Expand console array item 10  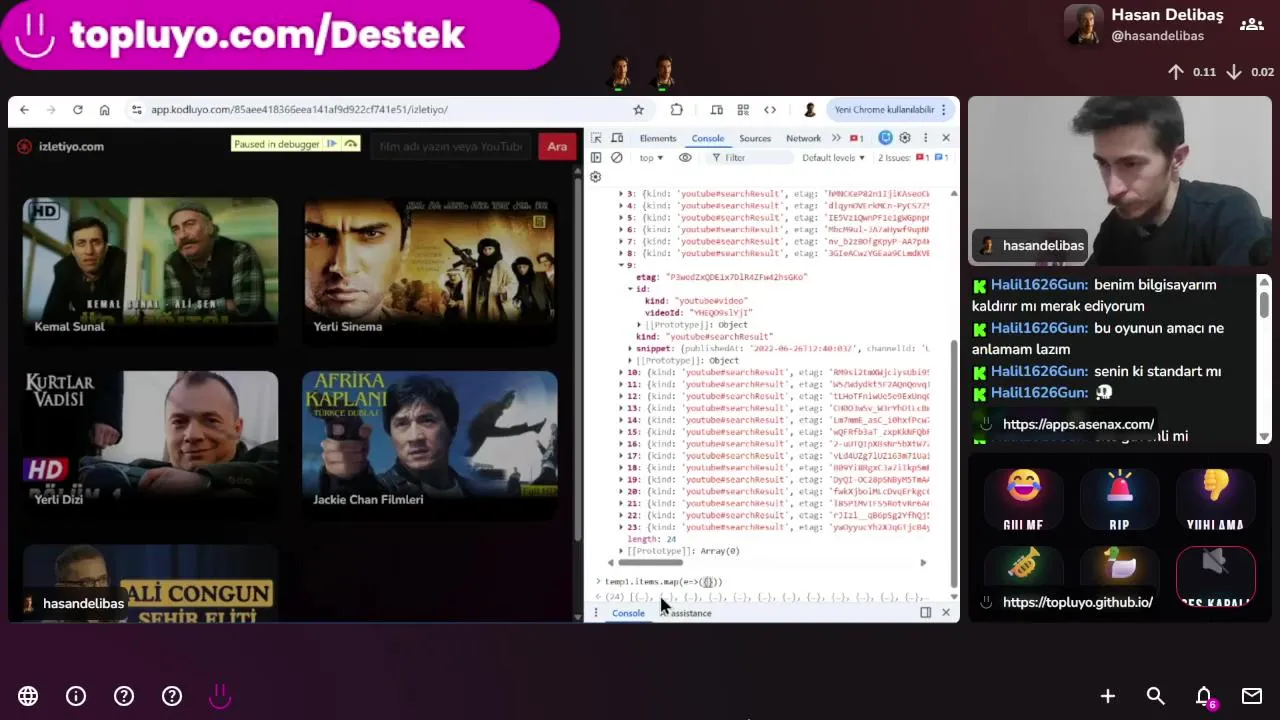[621, 372]
